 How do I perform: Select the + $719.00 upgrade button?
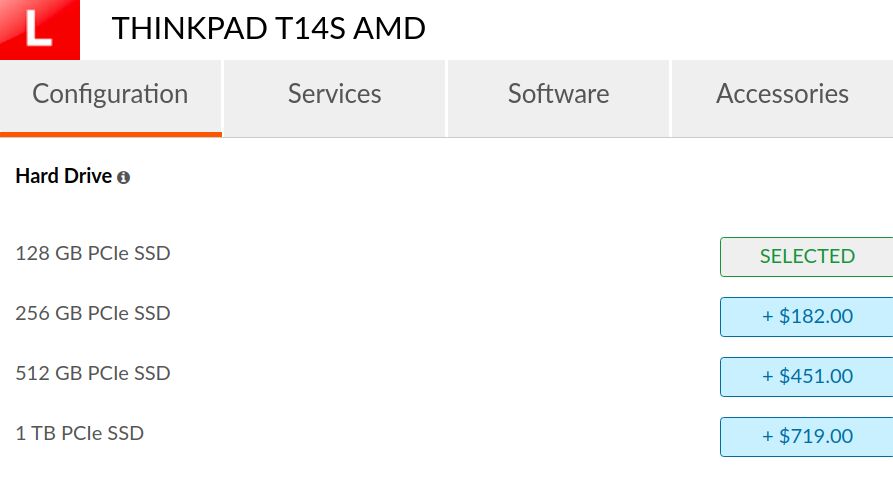point(806,437)
